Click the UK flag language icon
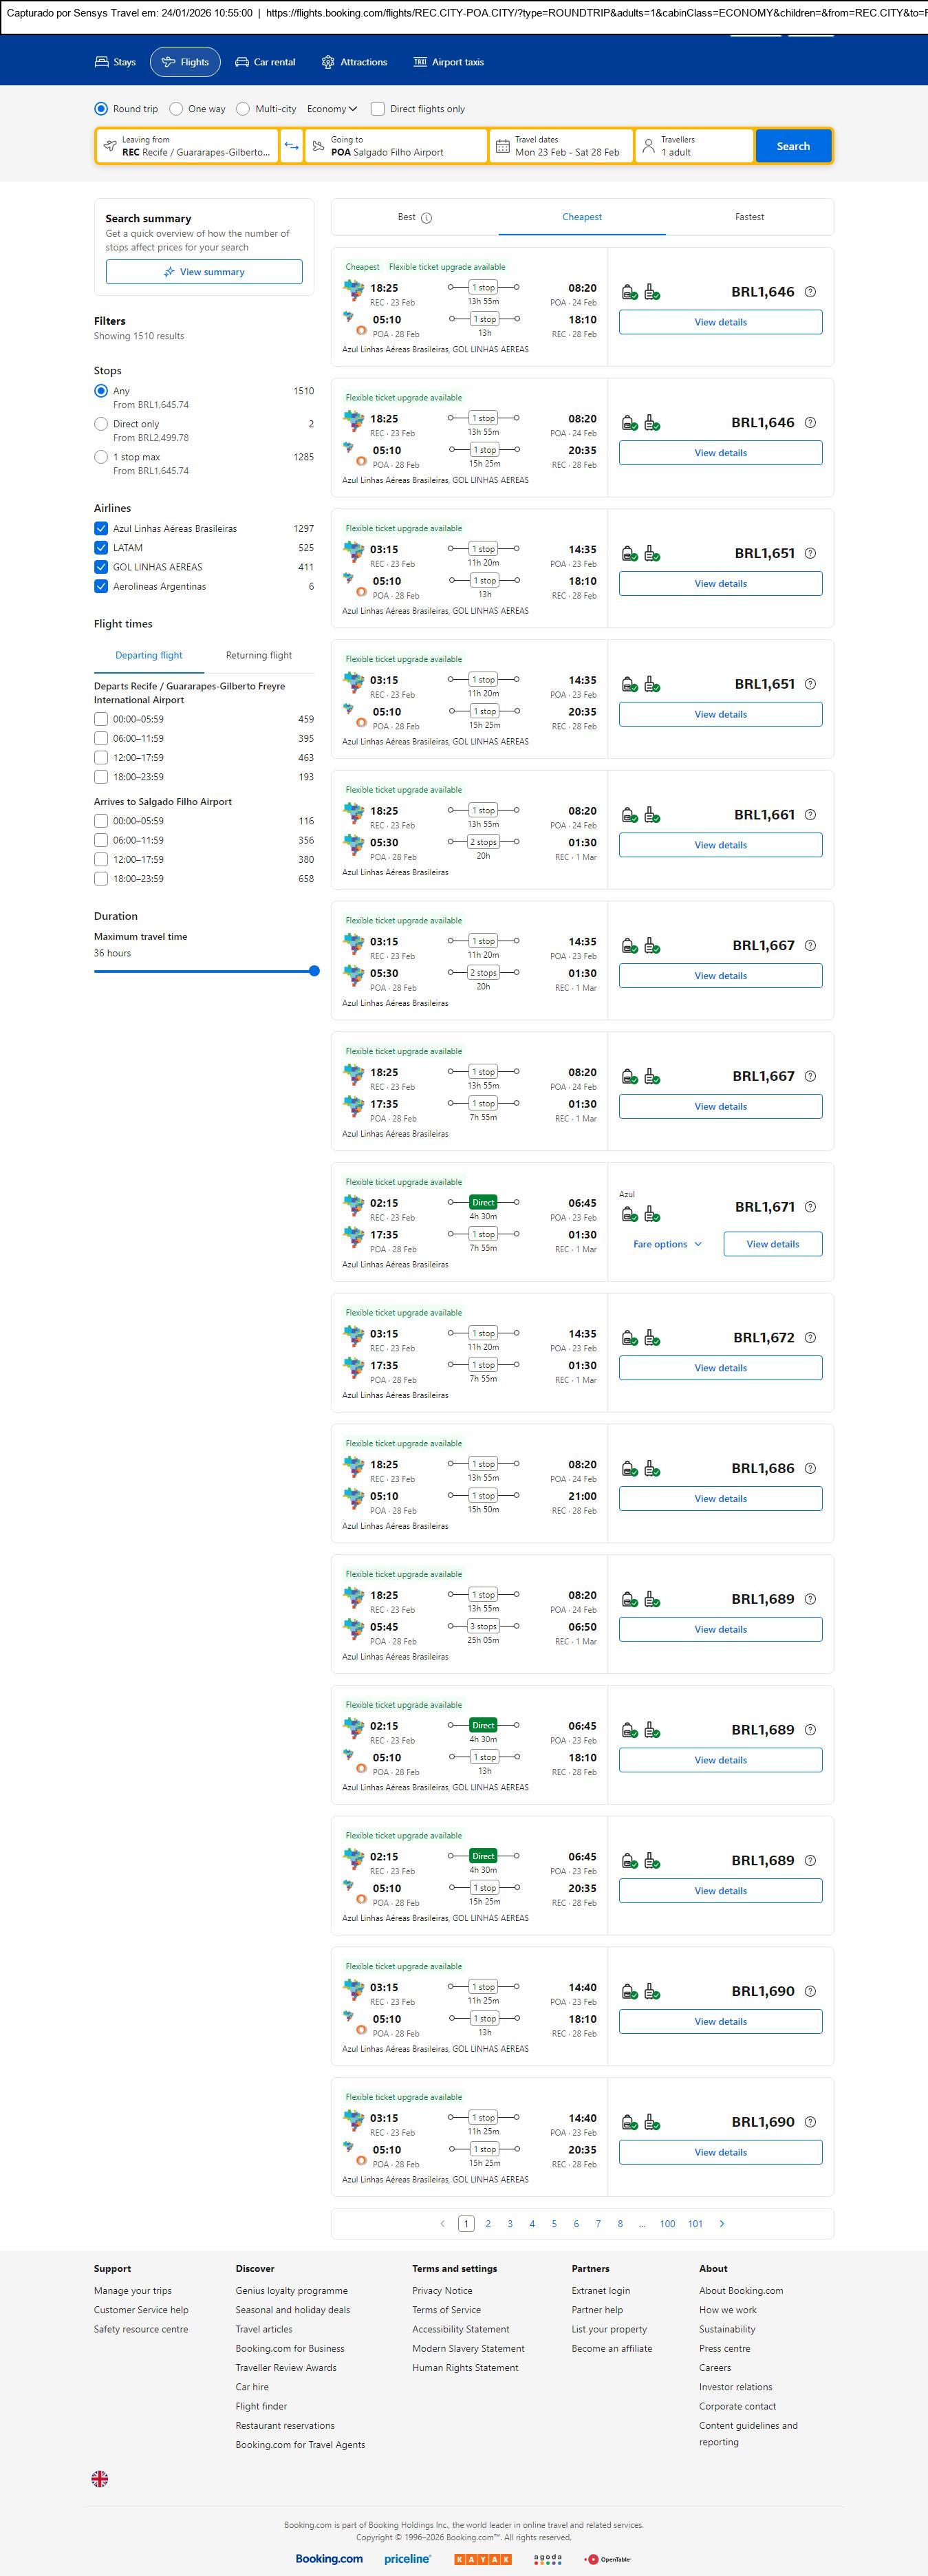Viewport: 928px width, 2576px height. point(100,2477)
